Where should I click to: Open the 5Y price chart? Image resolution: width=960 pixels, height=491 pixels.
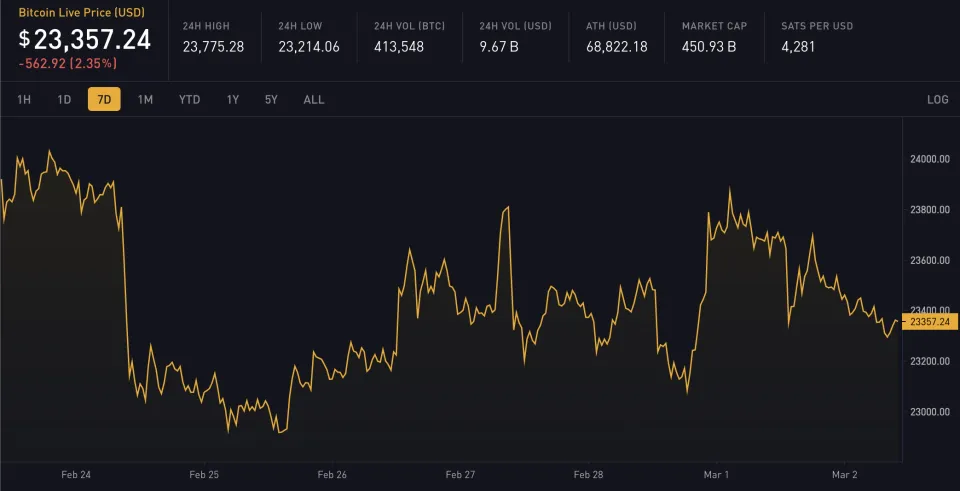271,99
